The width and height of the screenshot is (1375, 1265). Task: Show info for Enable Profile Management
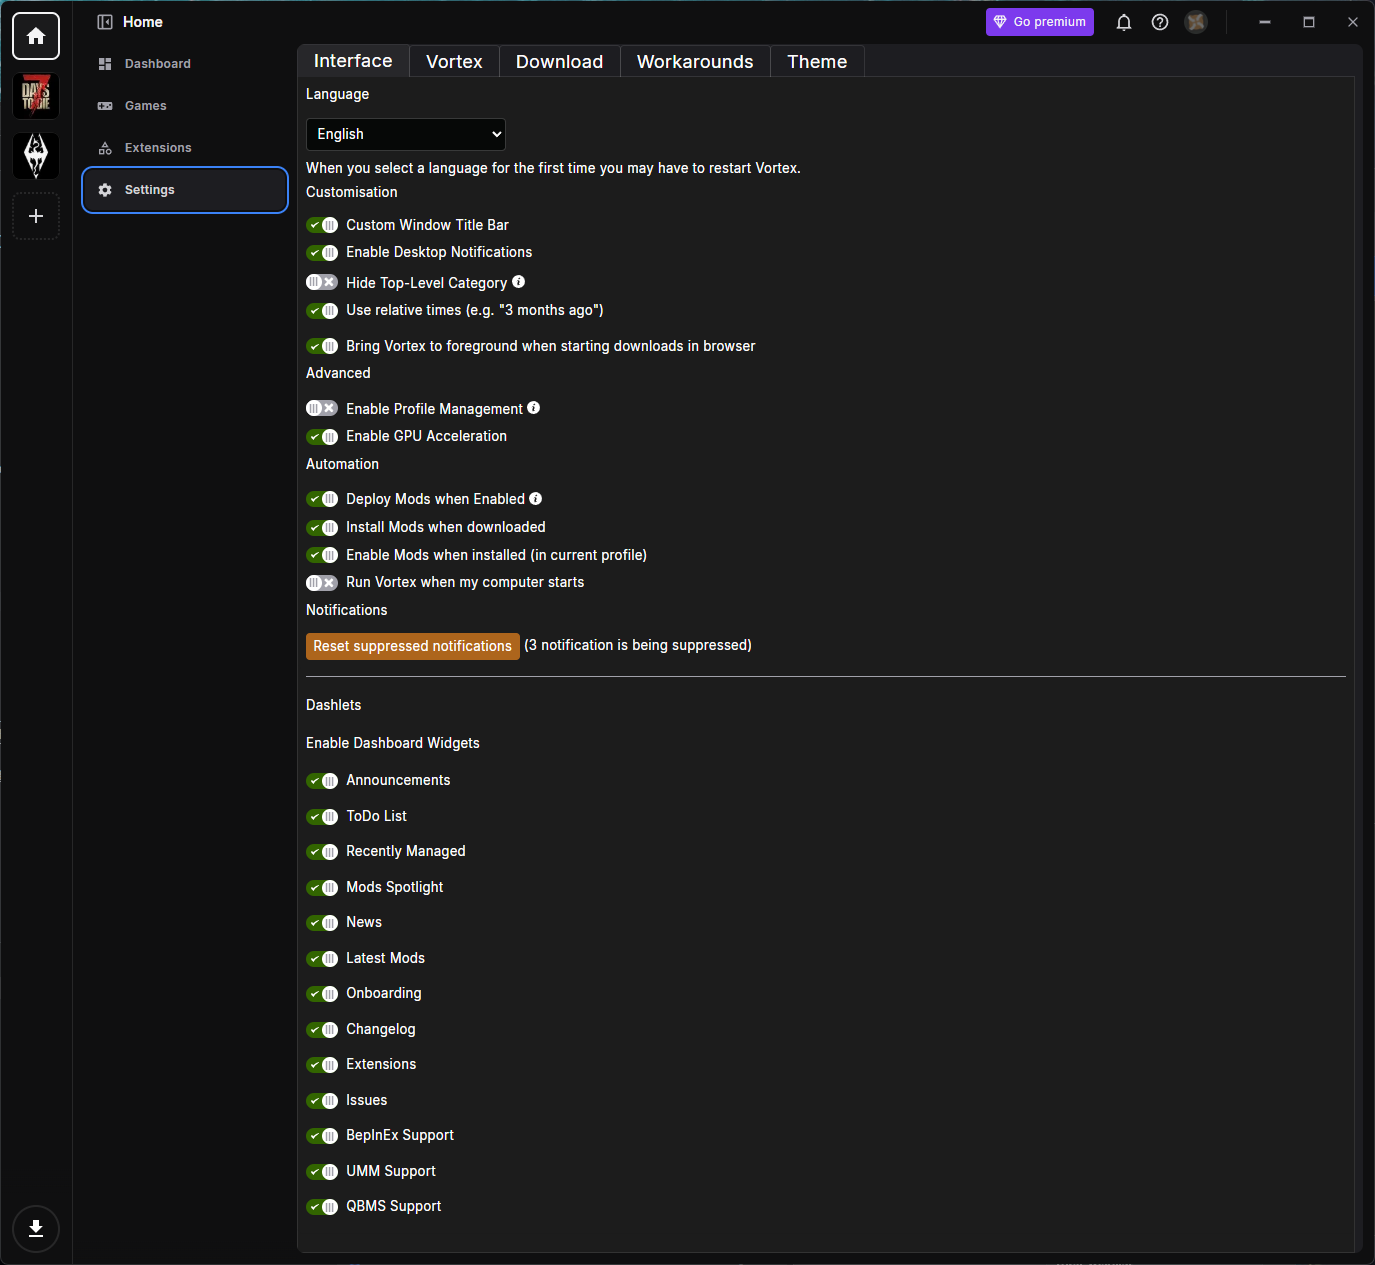point(534,408)
